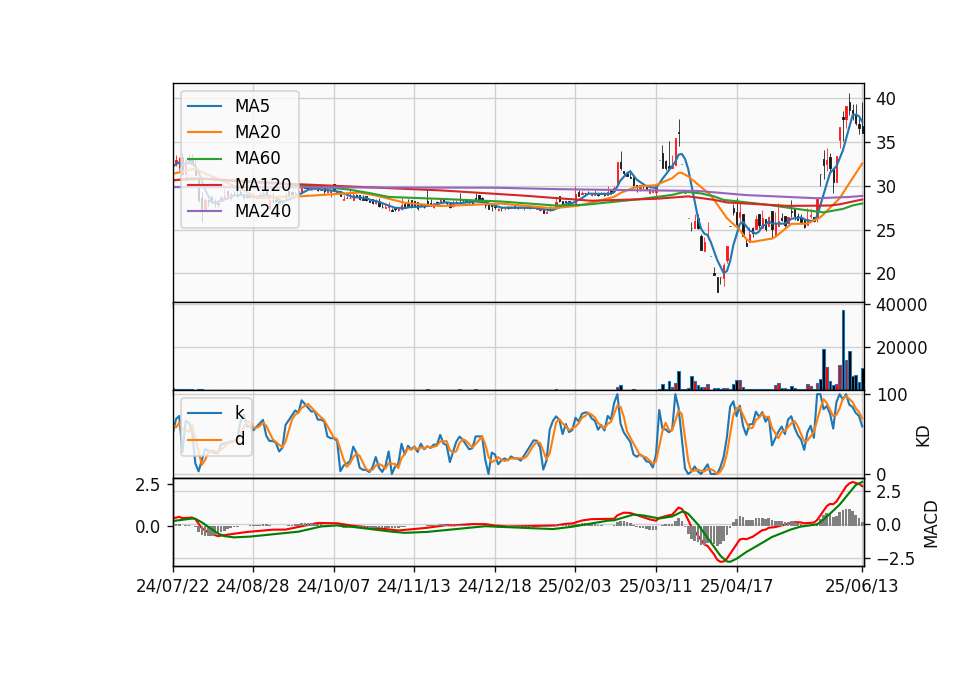
Task: Click the price axis value 40
Action: point(886,99)
